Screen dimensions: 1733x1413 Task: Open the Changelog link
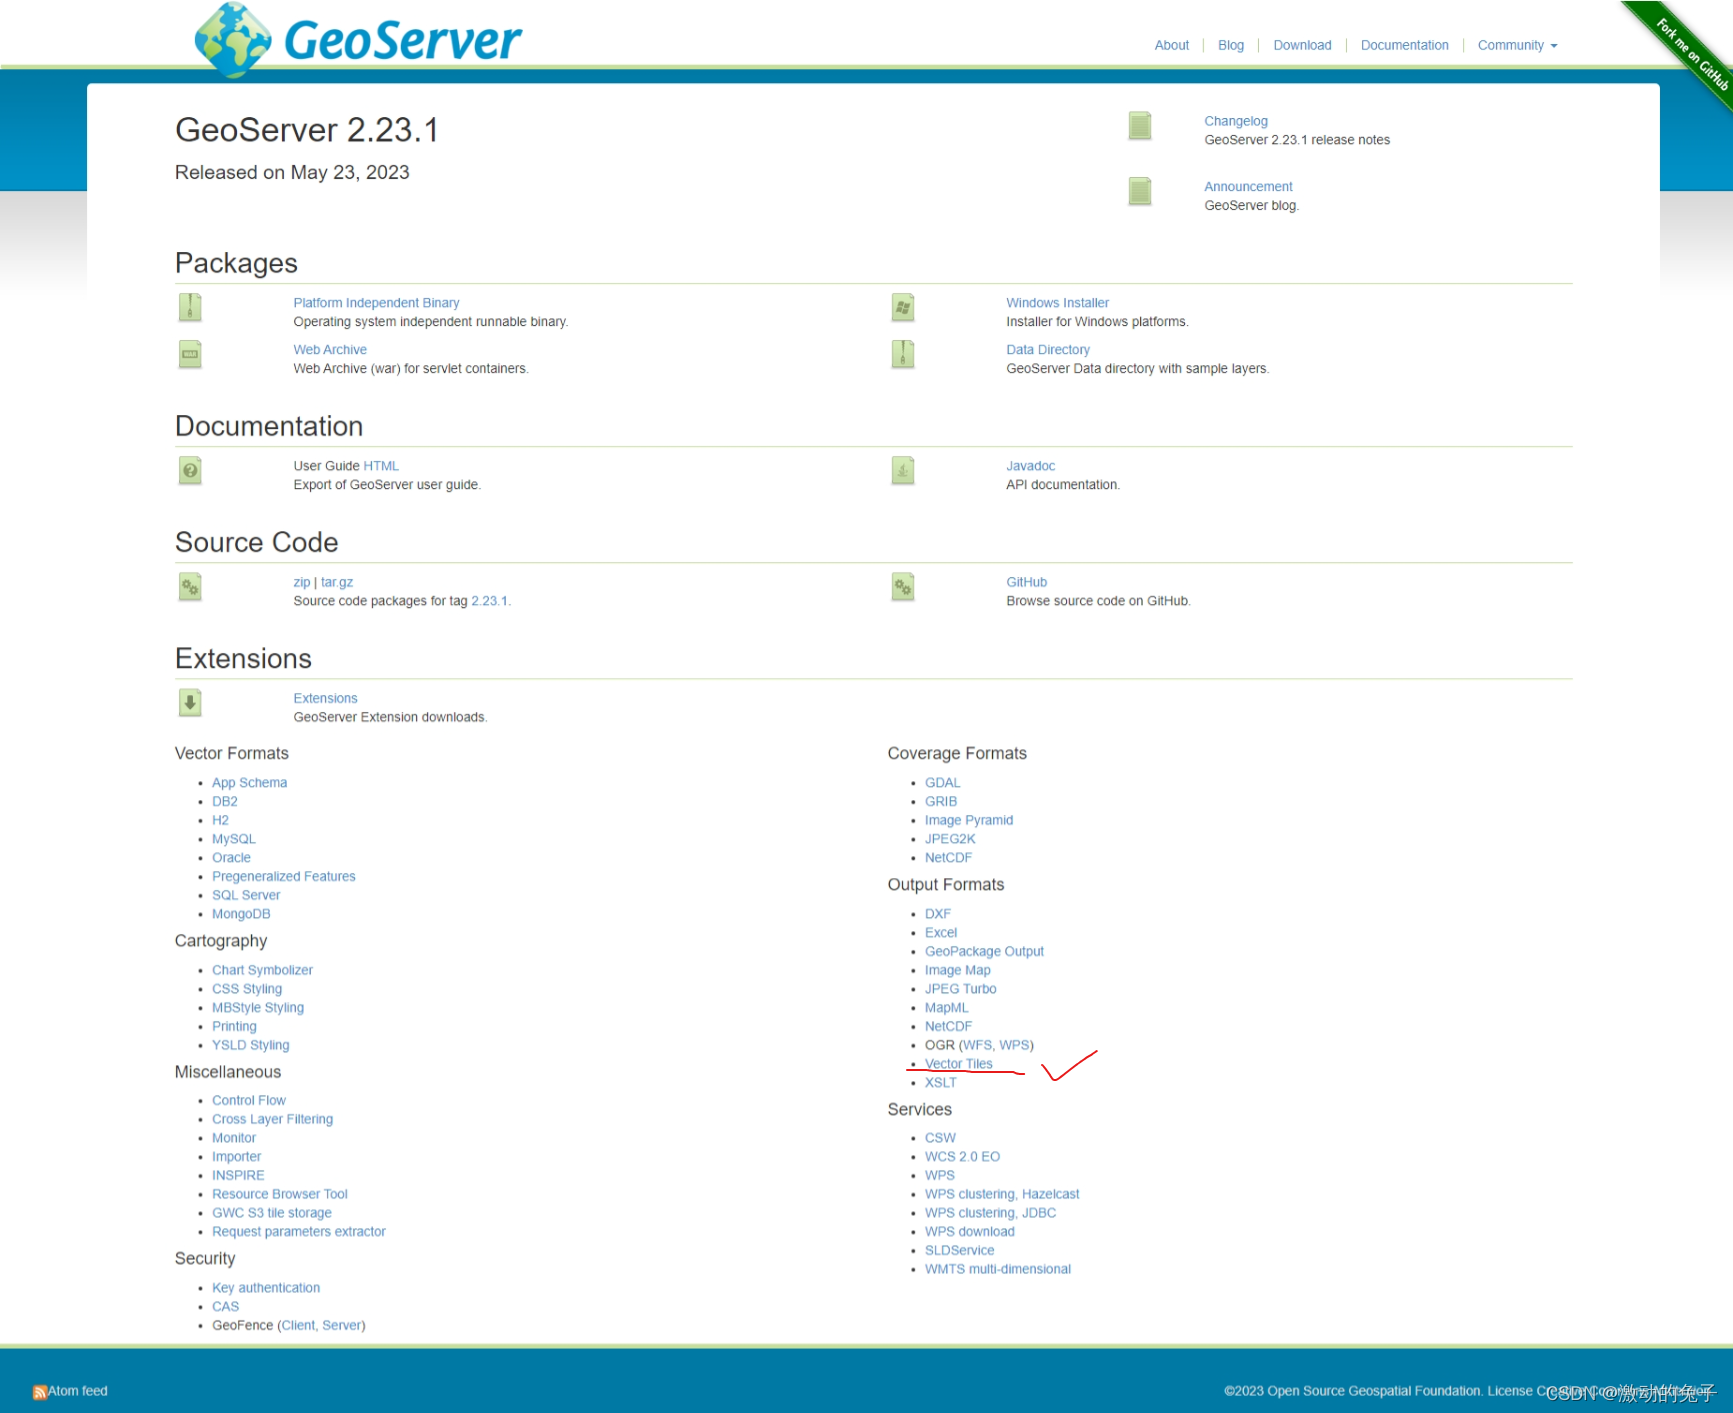[1235, 121]
